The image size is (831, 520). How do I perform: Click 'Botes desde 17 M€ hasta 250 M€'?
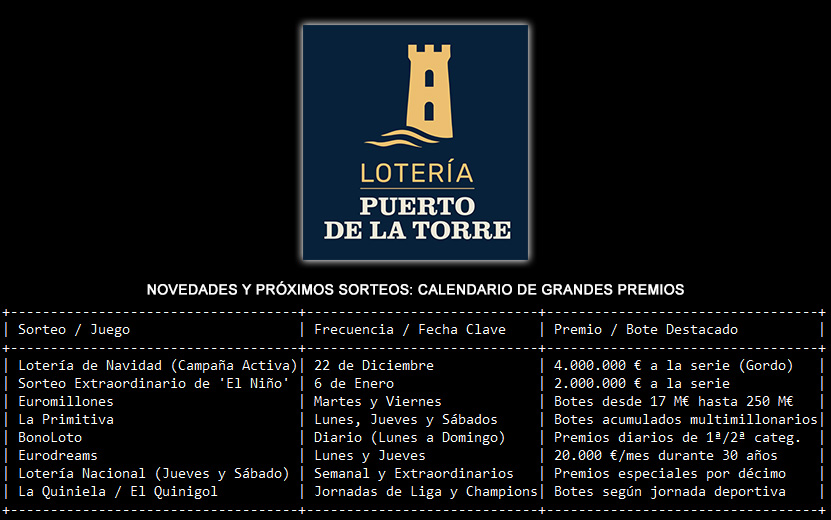pyautogui.click(x=673, y=402)
